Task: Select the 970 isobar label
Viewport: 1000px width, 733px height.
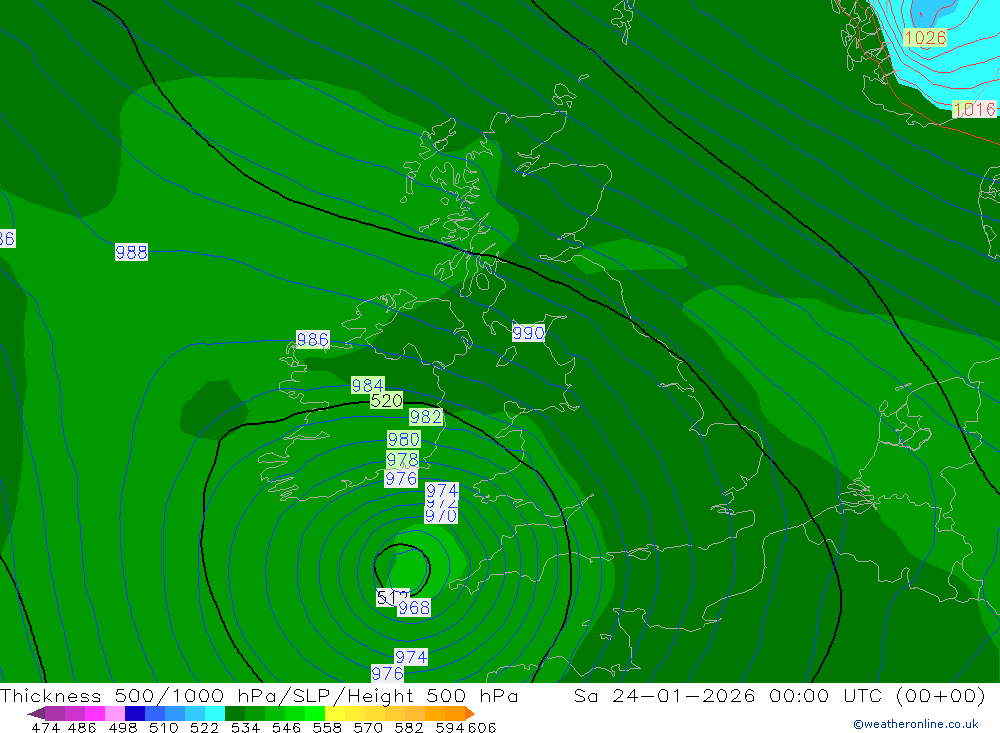Action: [441, 515]
